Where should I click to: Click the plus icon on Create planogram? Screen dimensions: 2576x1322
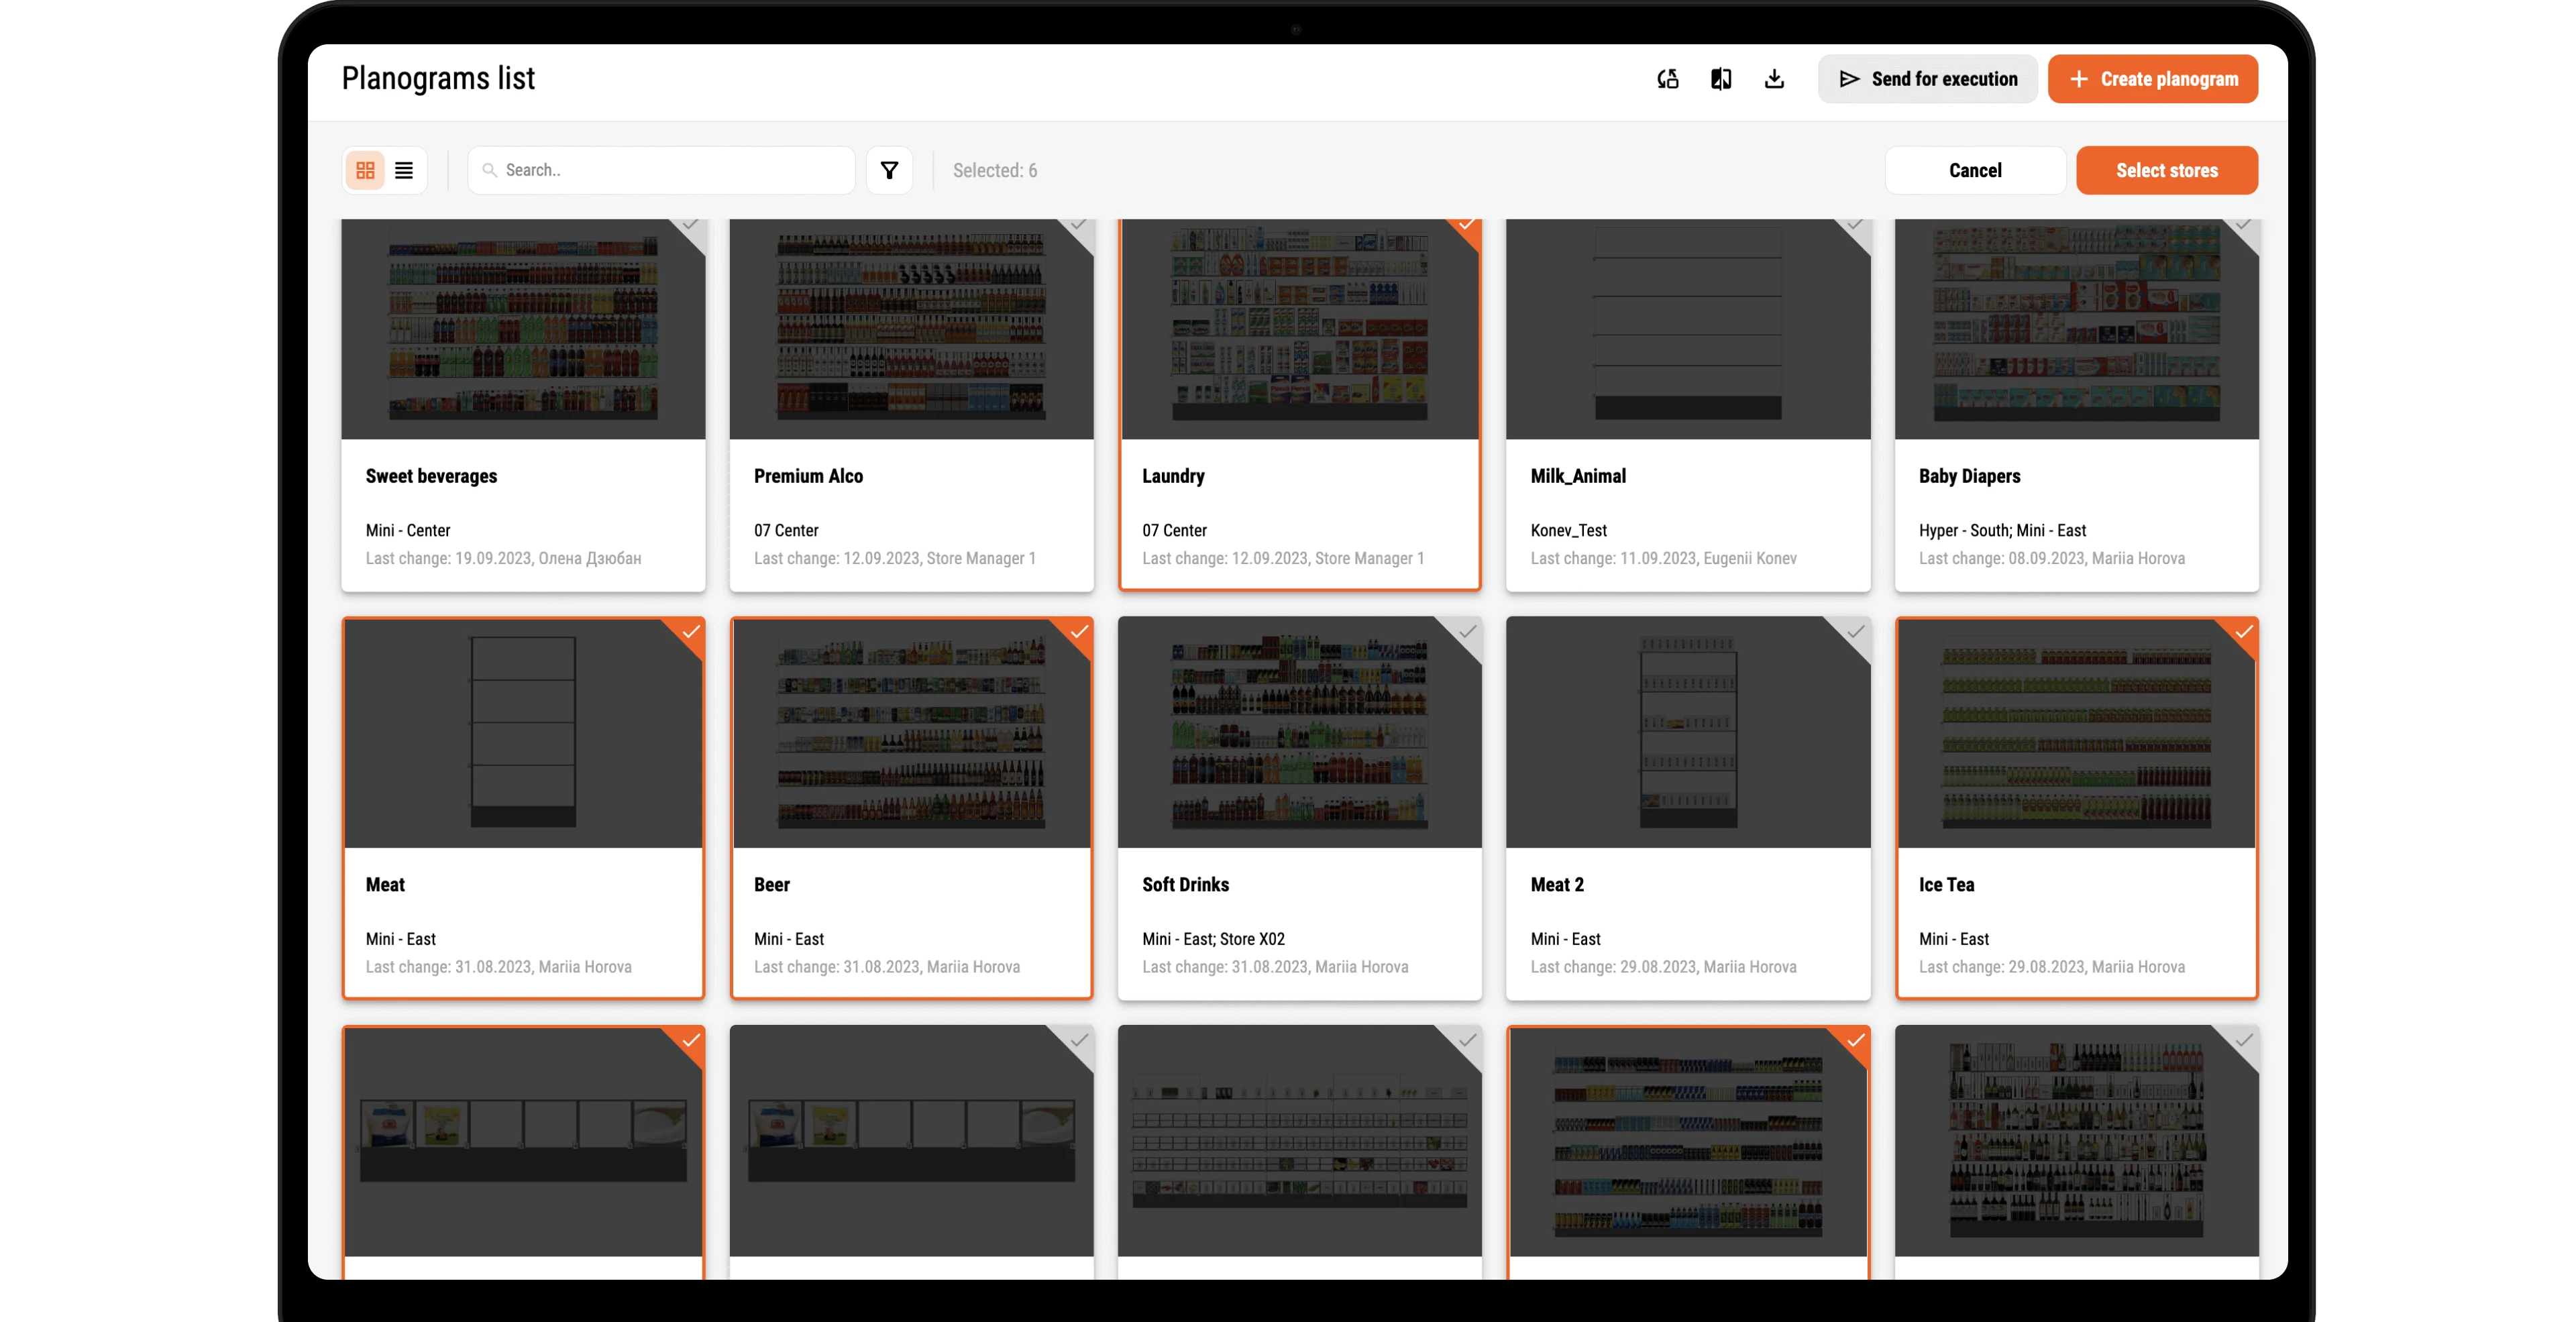pos(2081,78)
